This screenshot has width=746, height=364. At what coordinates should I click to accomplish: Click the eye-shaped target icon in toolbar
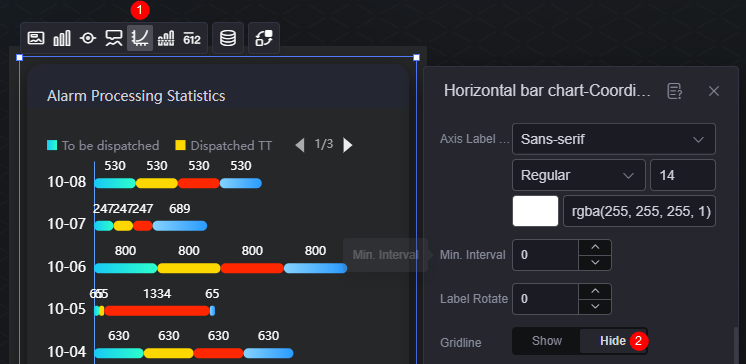[88, 38]
